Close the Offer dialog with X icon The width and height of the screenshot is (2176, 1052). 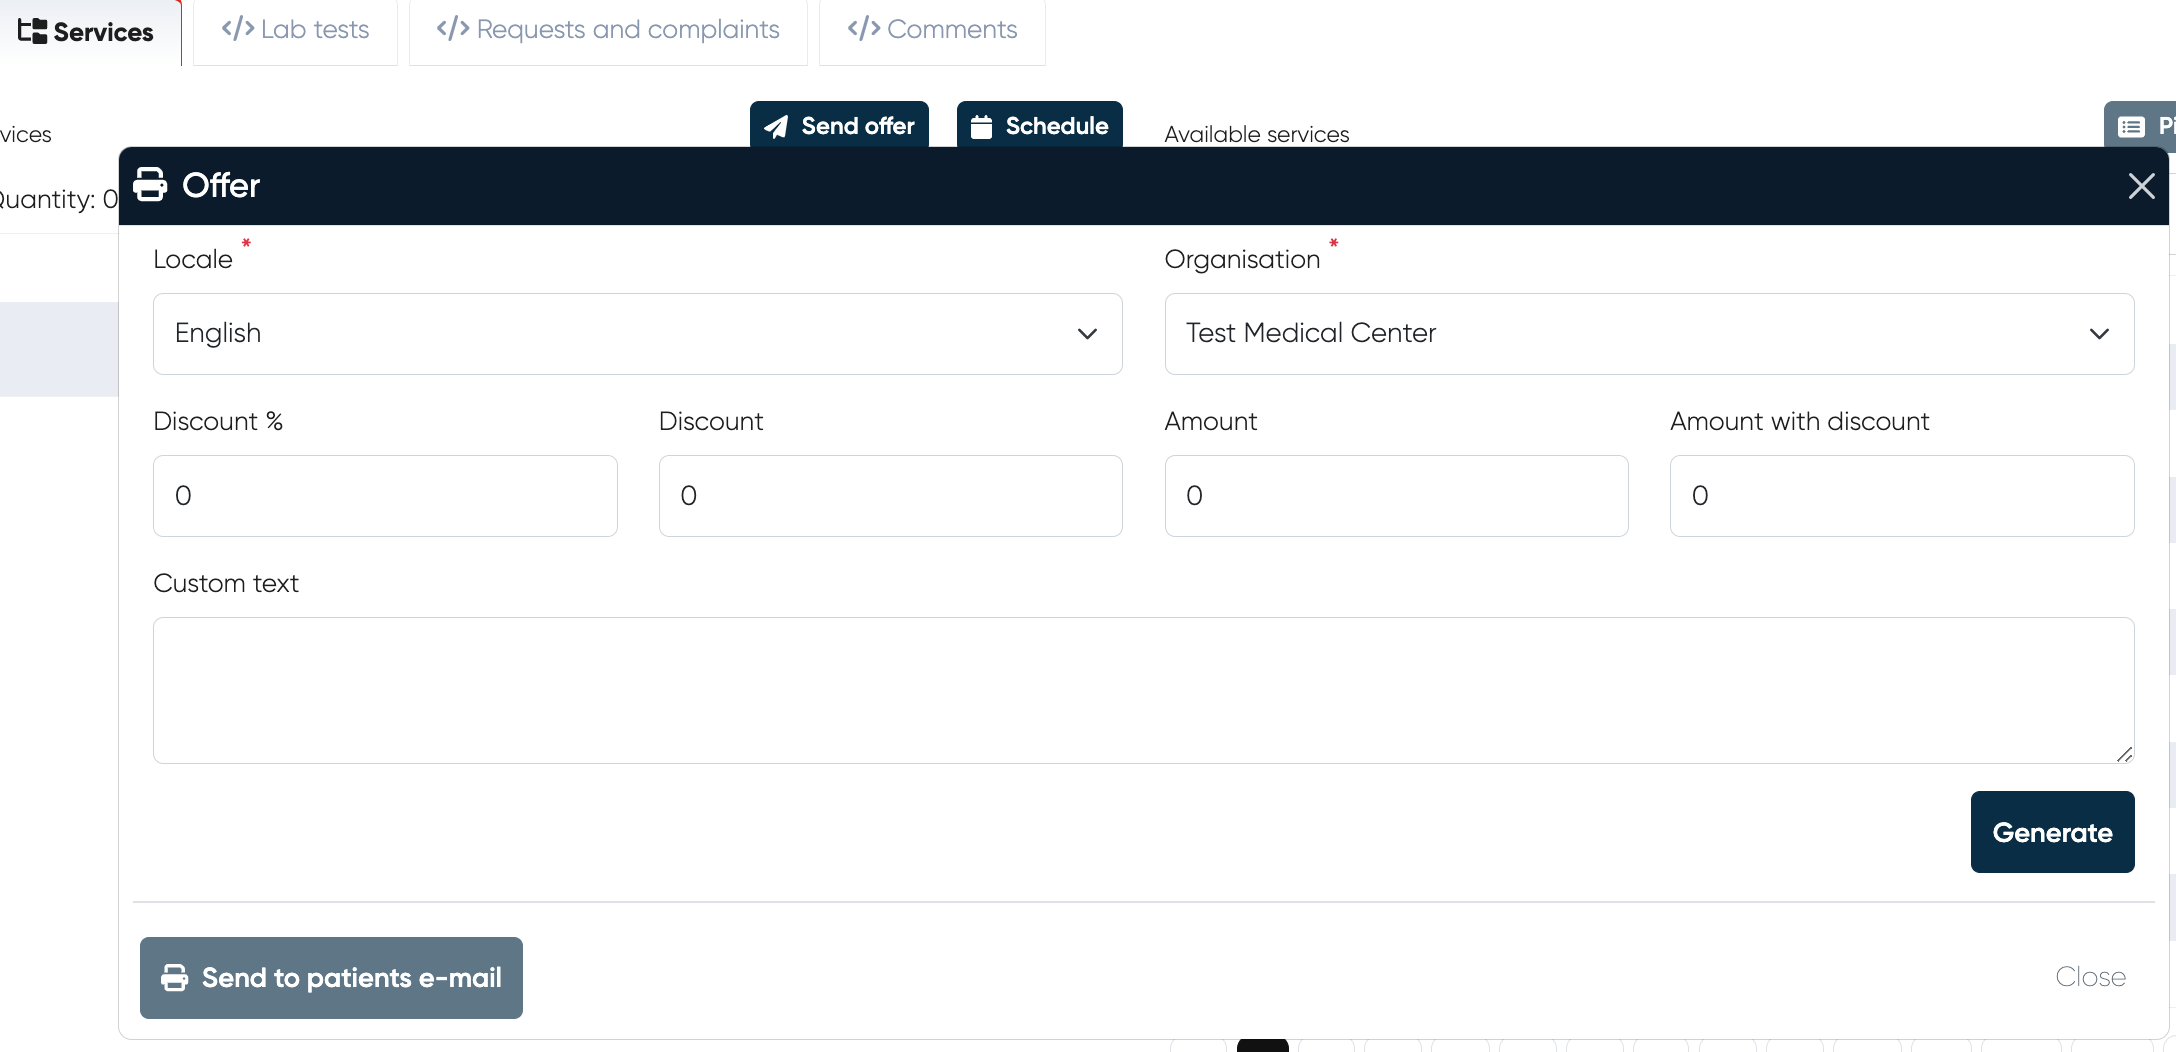pyautogui.click(x=2141, y=186)
